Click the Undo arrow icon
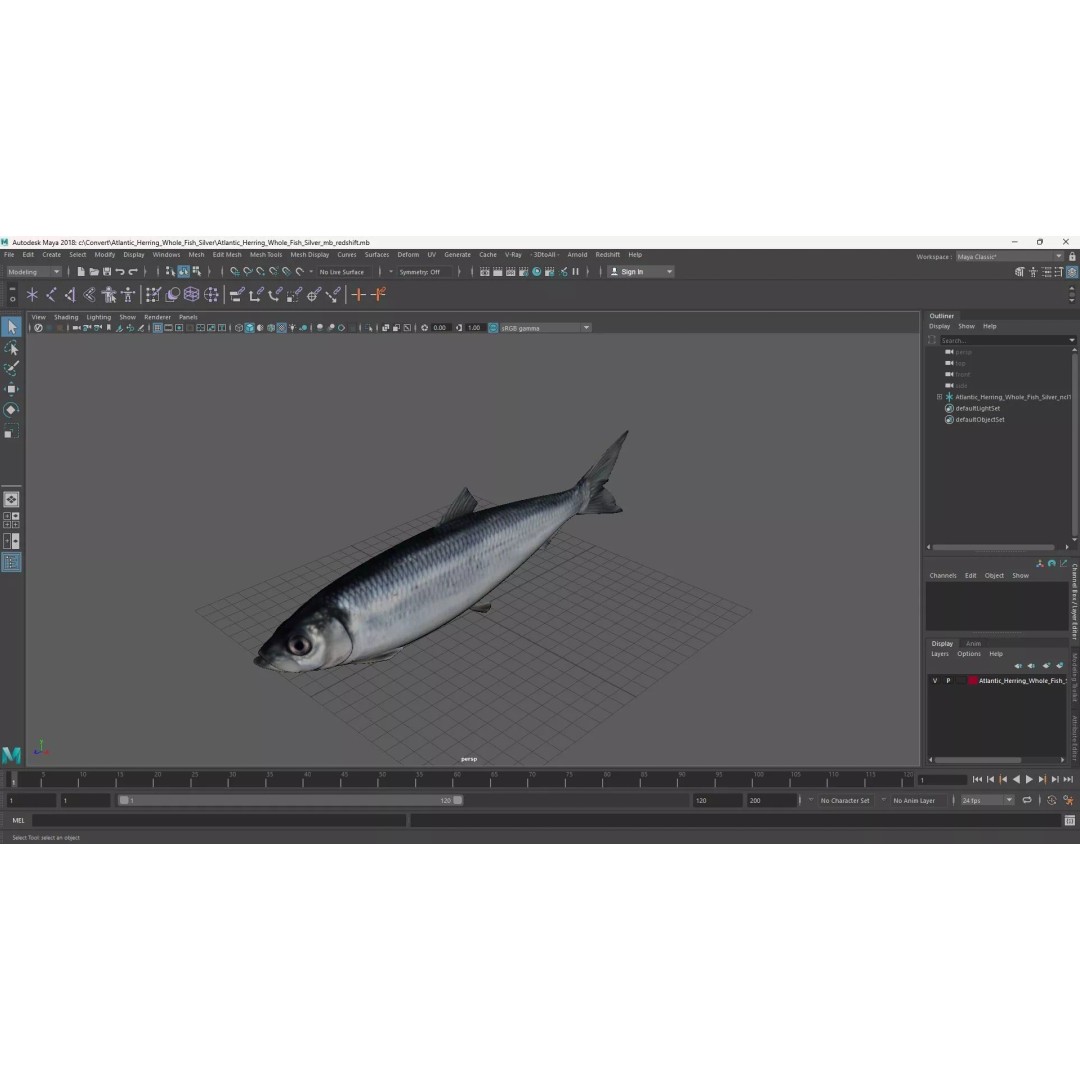This screenshot has height=1080, width=1080. click(120, 272)
